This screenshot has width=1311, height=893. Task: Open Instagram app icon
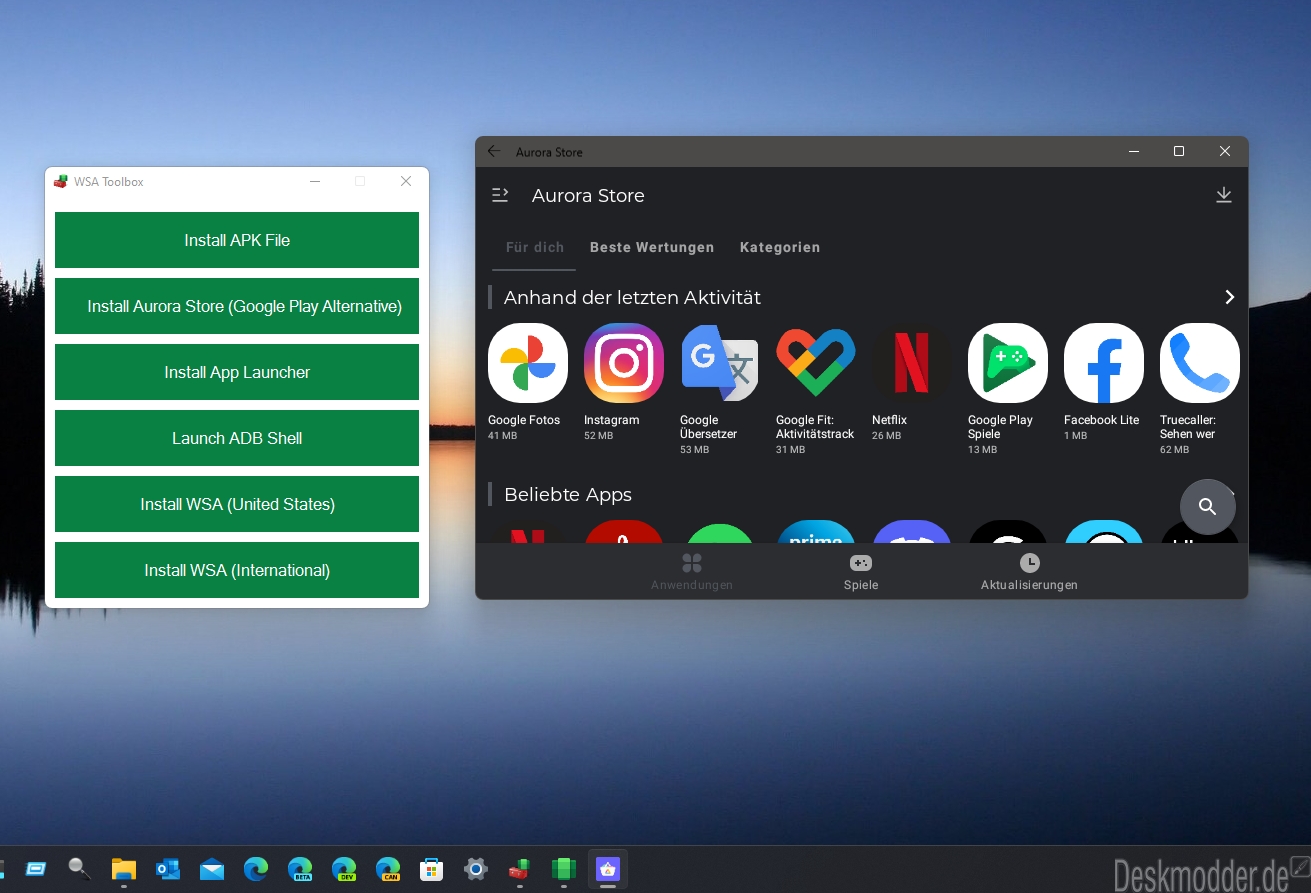coord(624,363)
